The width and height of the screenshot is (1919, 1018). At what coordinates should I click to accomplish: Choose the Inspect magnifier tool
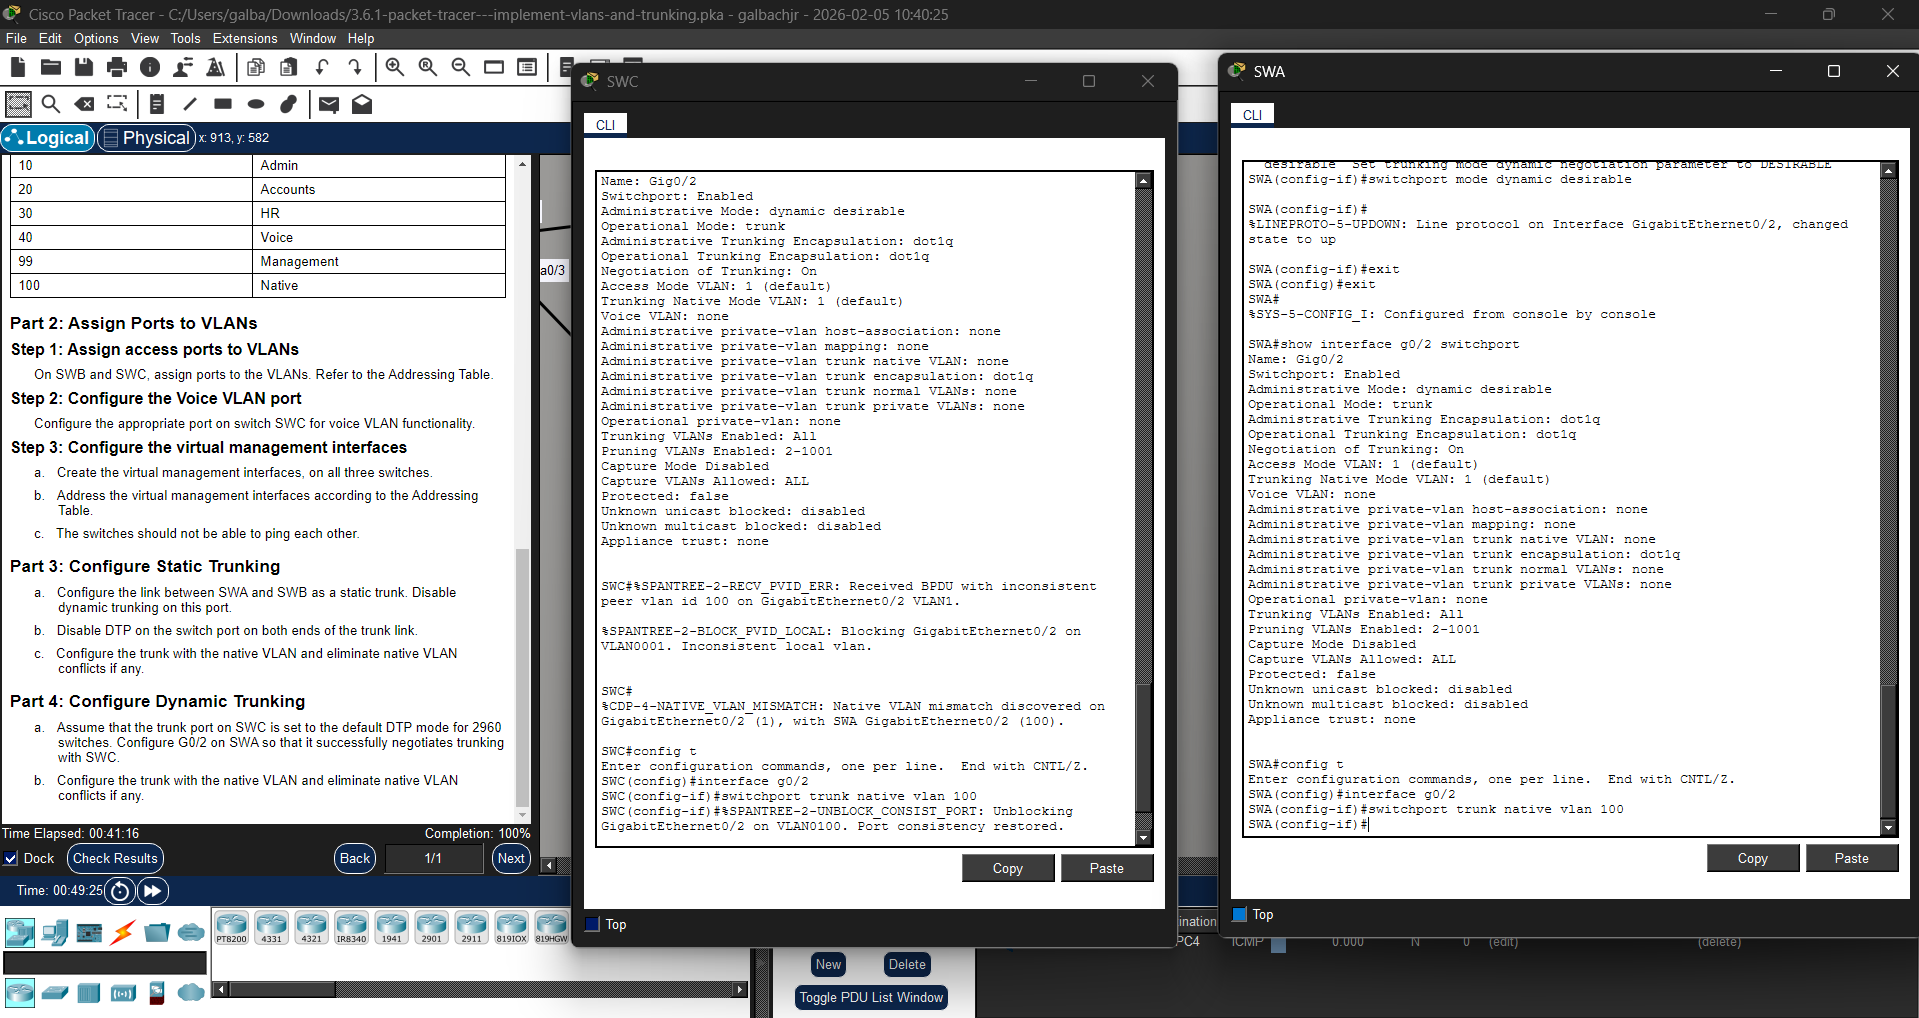click(51, 104)
